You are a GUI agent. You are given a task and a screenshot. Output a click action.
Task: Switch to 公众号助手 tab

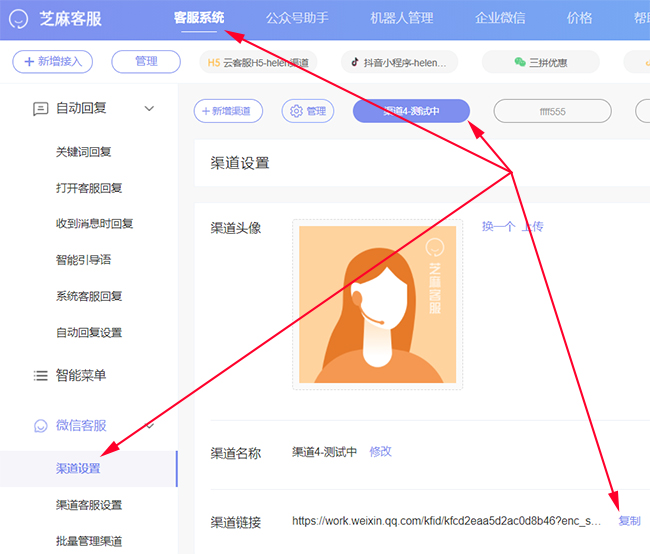point(297,18)
